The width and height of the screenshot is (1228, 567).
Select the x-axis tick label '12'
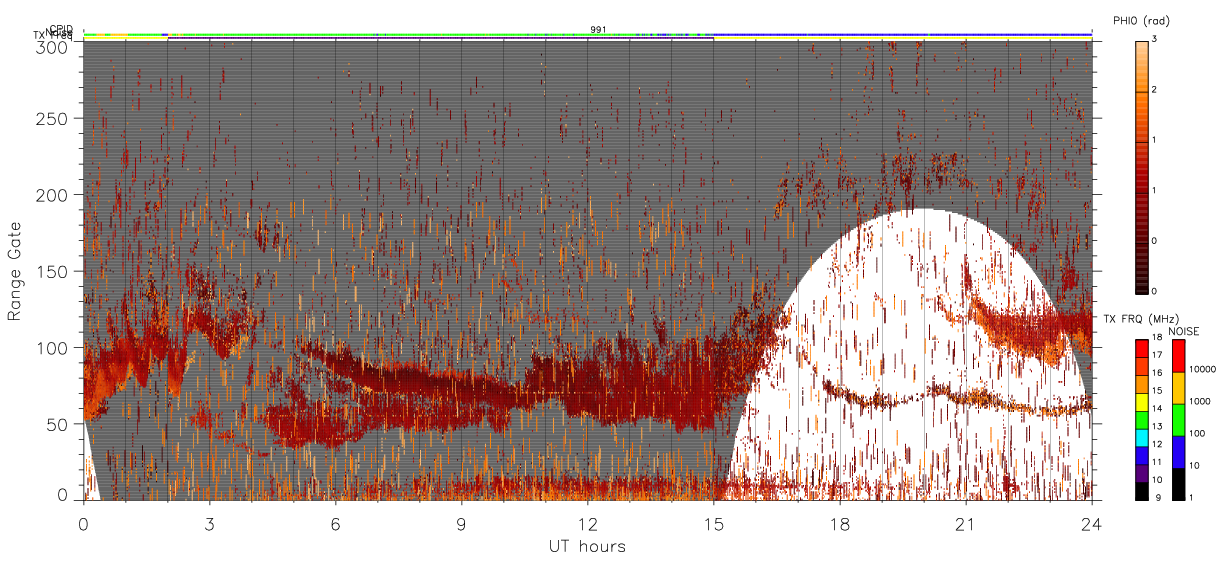point(587,523)
